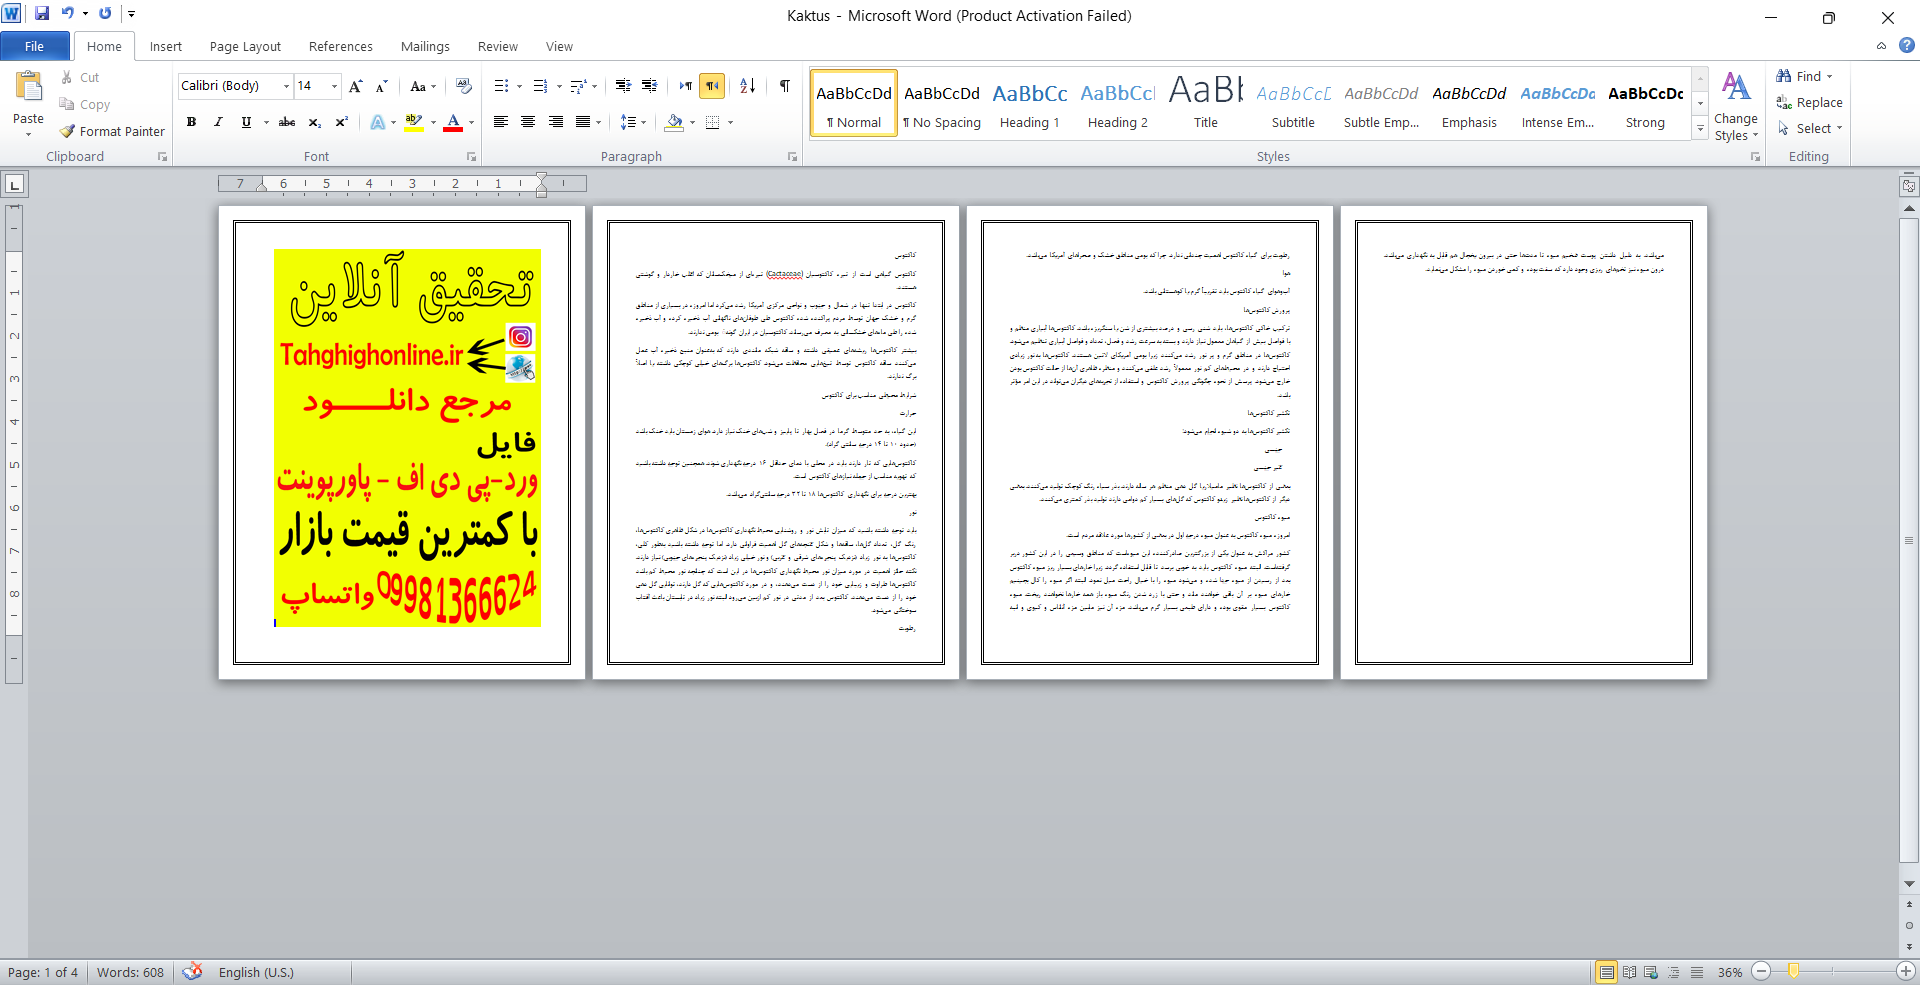Expand the Line Spacing dropdown
This screenshot has width=1922, height=986.
pos(643,122)
